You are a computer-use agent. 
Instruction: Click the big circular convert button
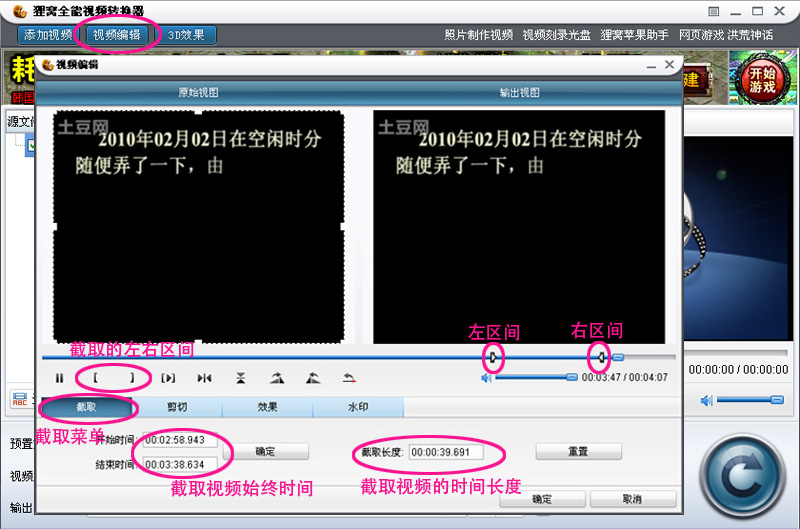[742, 476]
